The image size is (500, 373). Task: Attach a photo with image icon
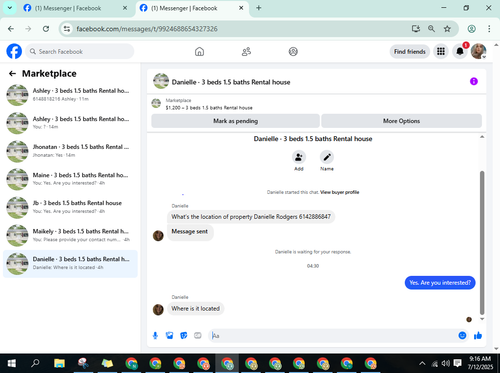click(169, 335)
